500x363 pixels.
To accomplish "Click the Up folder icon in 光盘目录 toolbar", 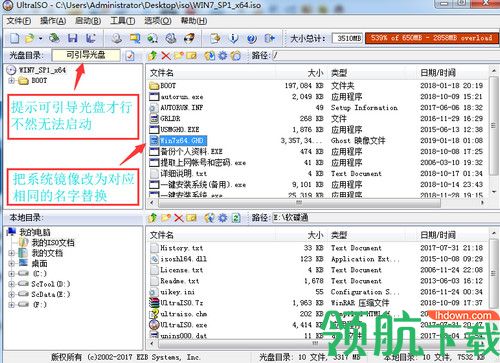I will click(152, 55).
